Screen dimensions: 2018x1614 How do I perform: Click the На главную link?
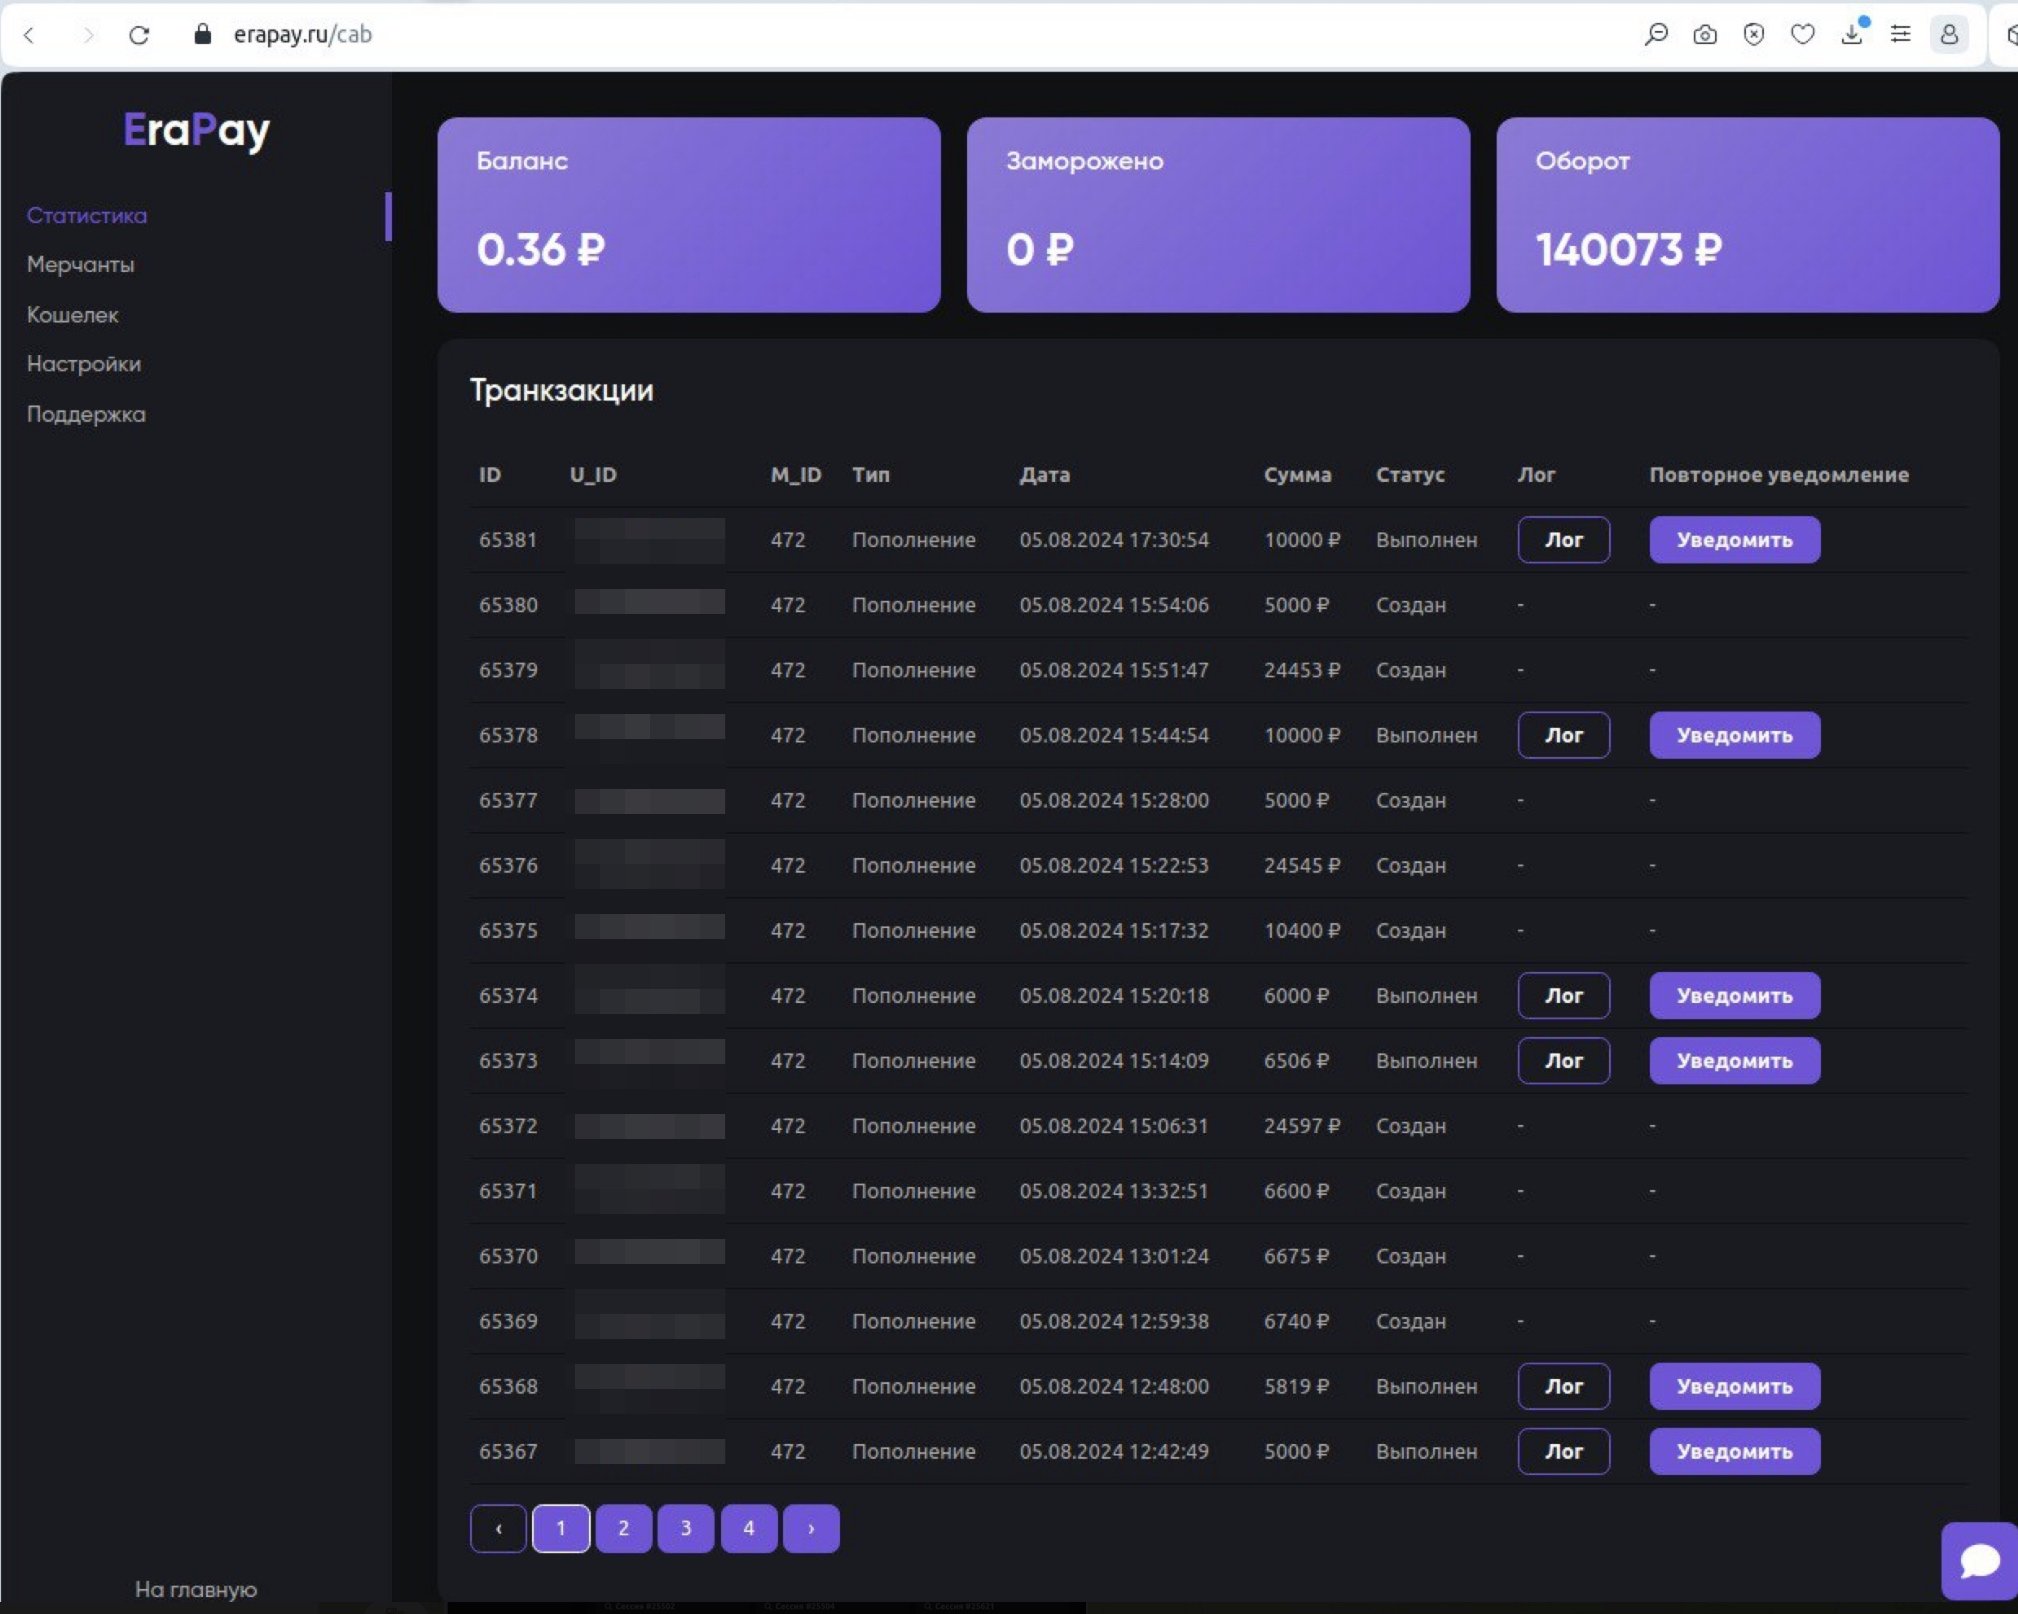(x=196, y=1589)
